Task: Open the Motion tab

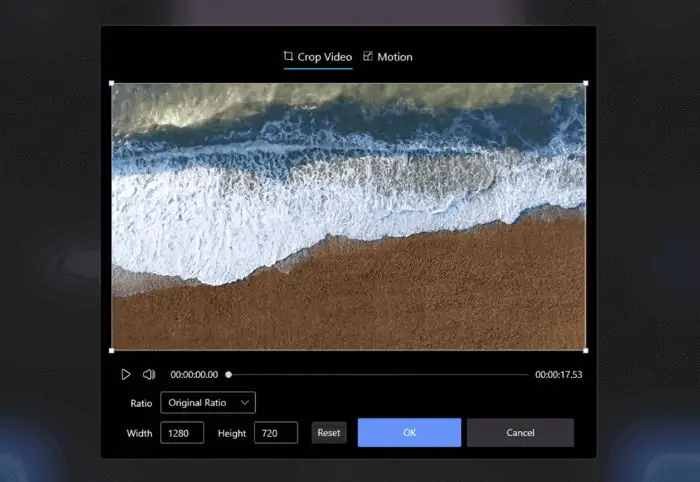Action: tap(388, 57)
